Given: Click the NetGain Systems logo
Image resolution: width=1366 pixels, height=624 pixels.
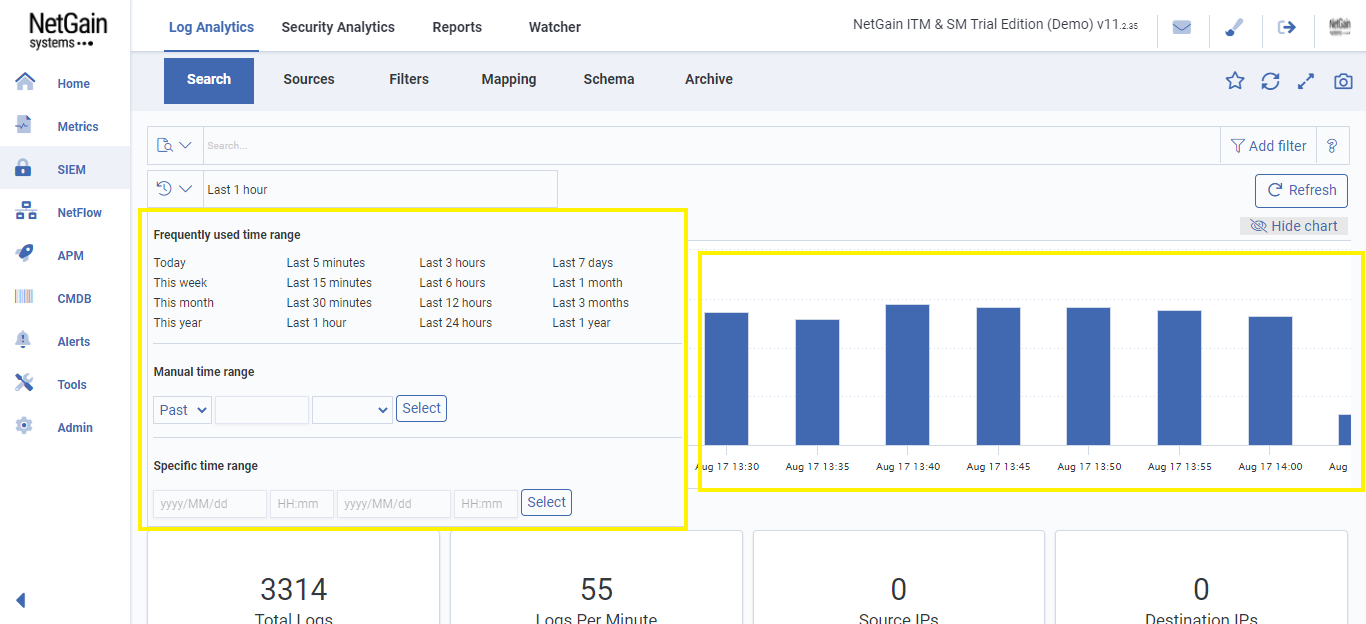Looking at the screenshot, I should [x=68, y=30].
